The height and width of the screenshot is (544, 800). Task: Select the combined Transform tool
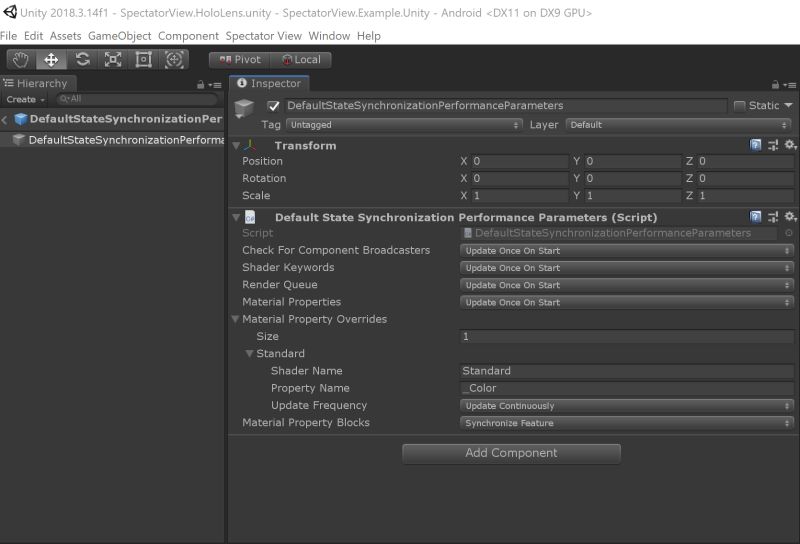(174, 60)
